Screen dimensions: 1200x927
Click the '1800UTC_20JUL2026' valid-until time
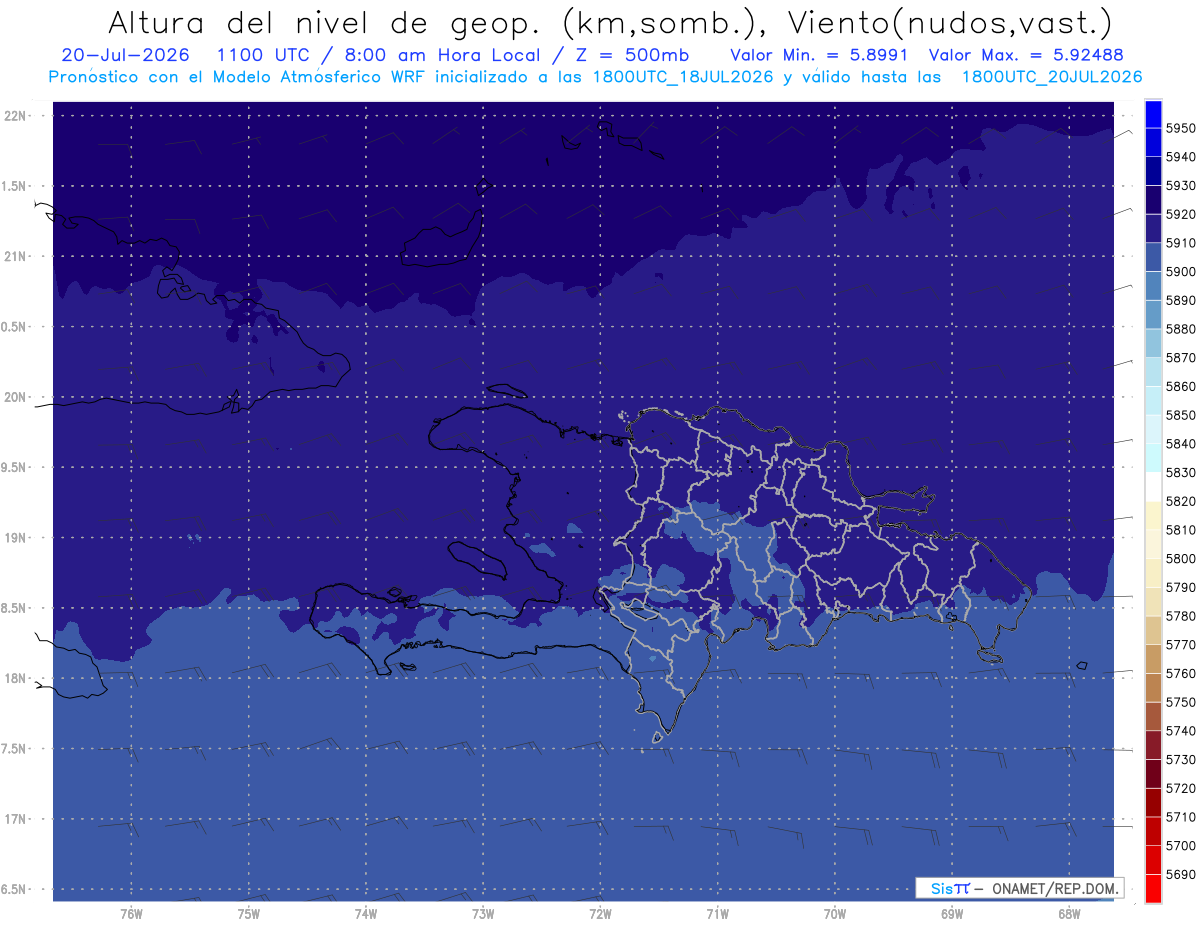1052,76
